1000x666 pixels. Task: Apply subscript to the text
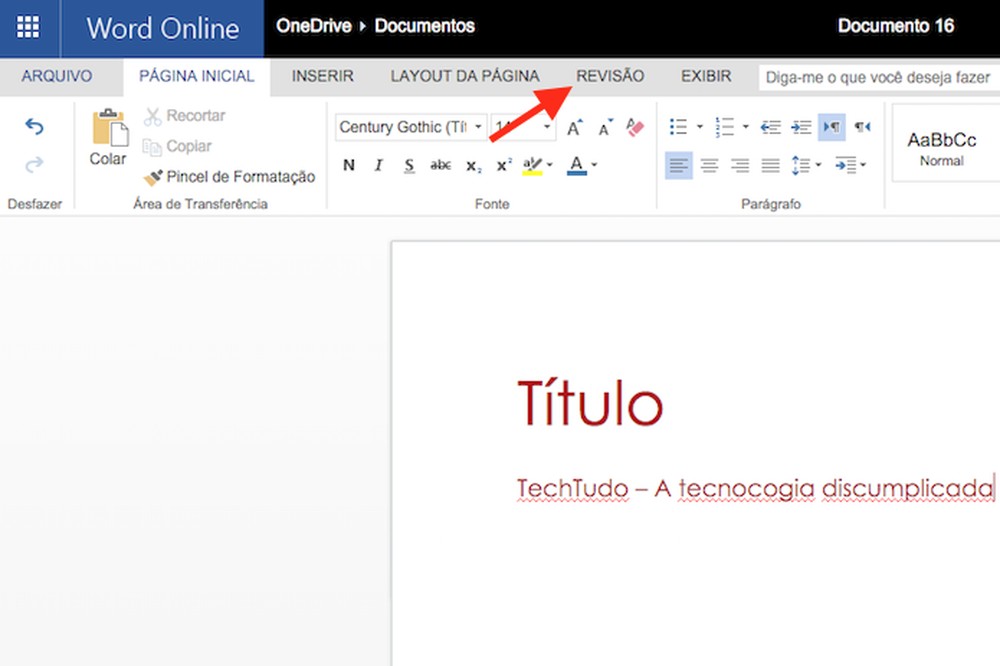[475, 166]
